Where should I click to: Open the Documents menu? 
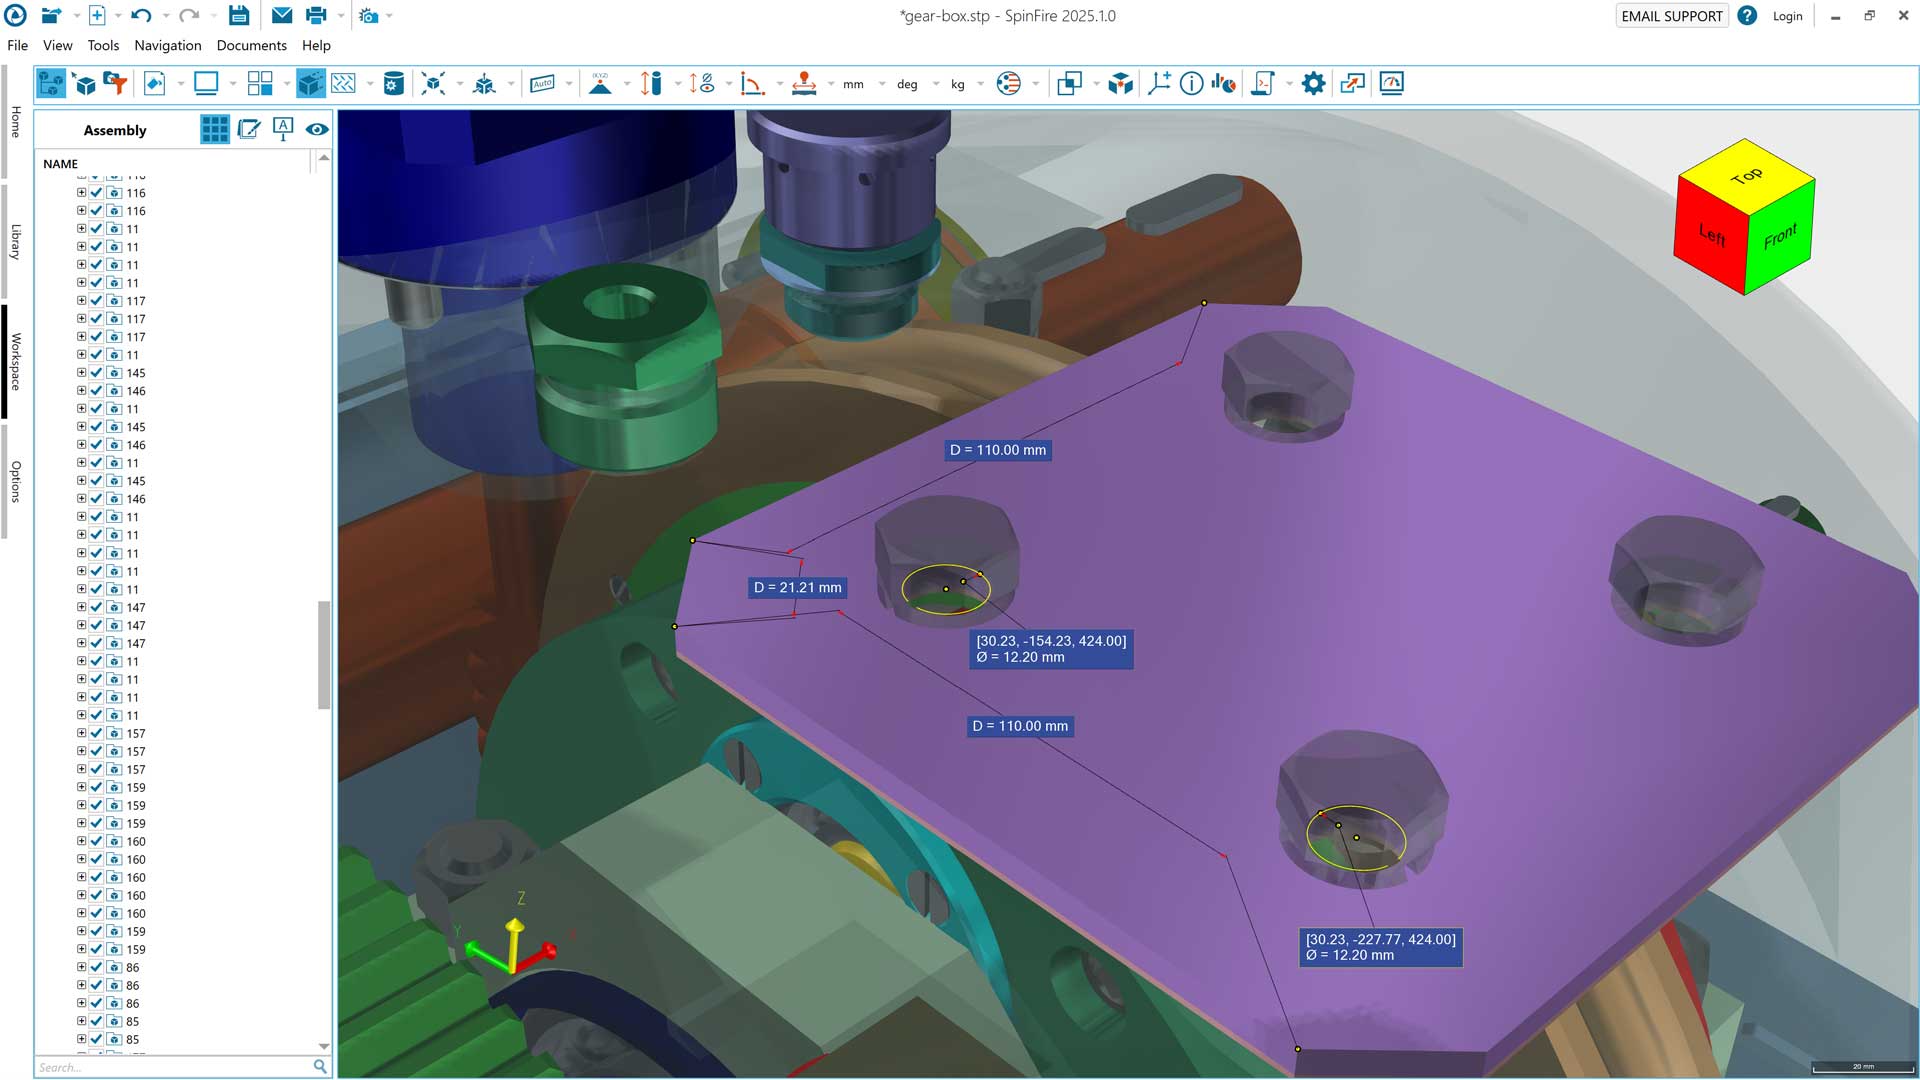(251, 46)
